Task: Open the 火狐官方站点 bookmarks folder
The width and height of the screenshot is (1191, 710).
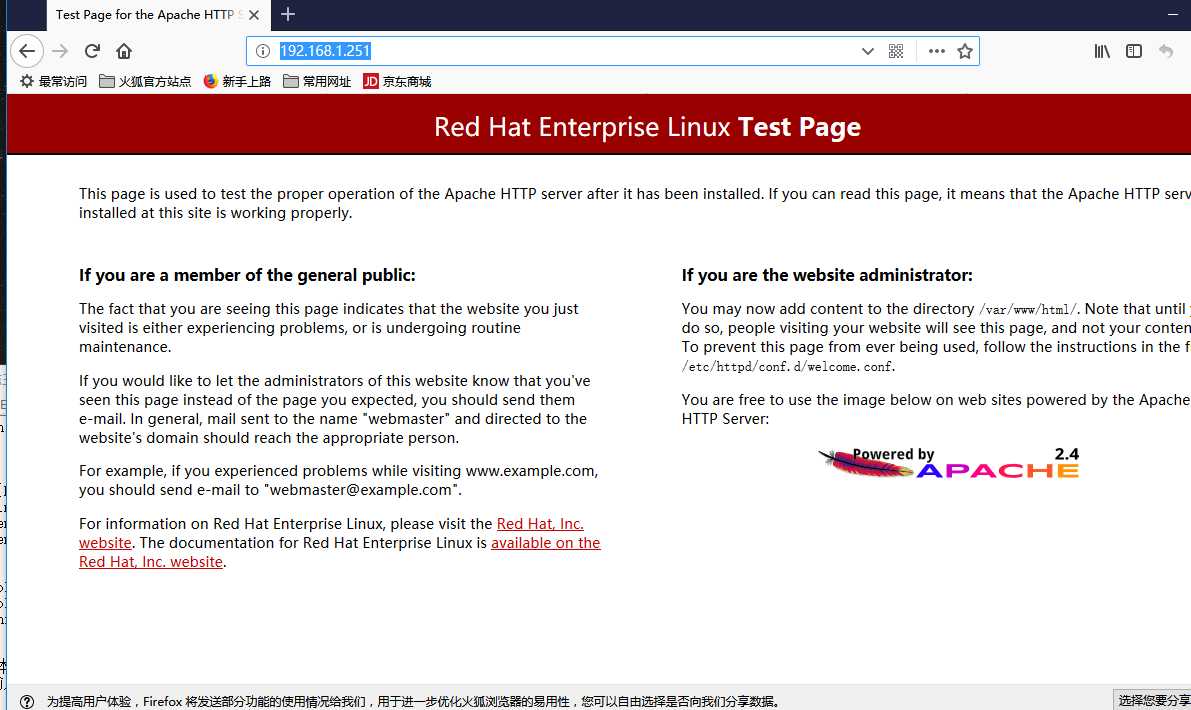Action: (x=145, y=81)
